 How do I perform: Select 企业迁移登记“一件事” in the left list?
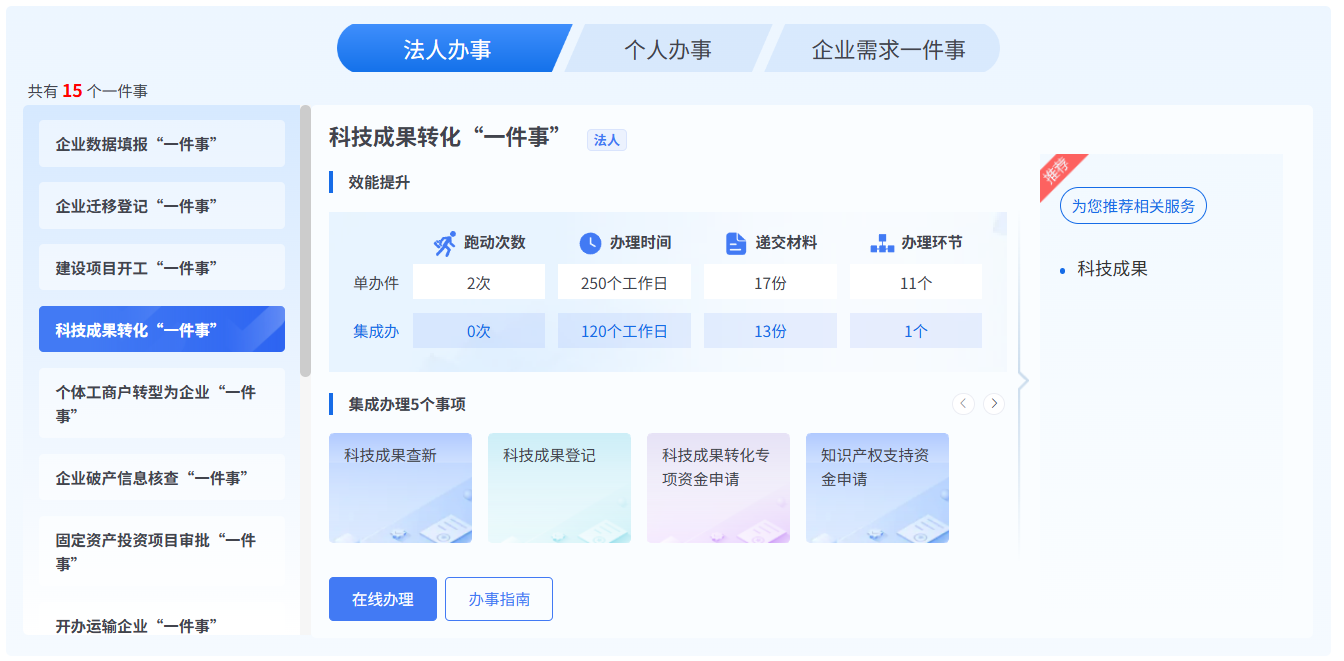coord(162,206)
